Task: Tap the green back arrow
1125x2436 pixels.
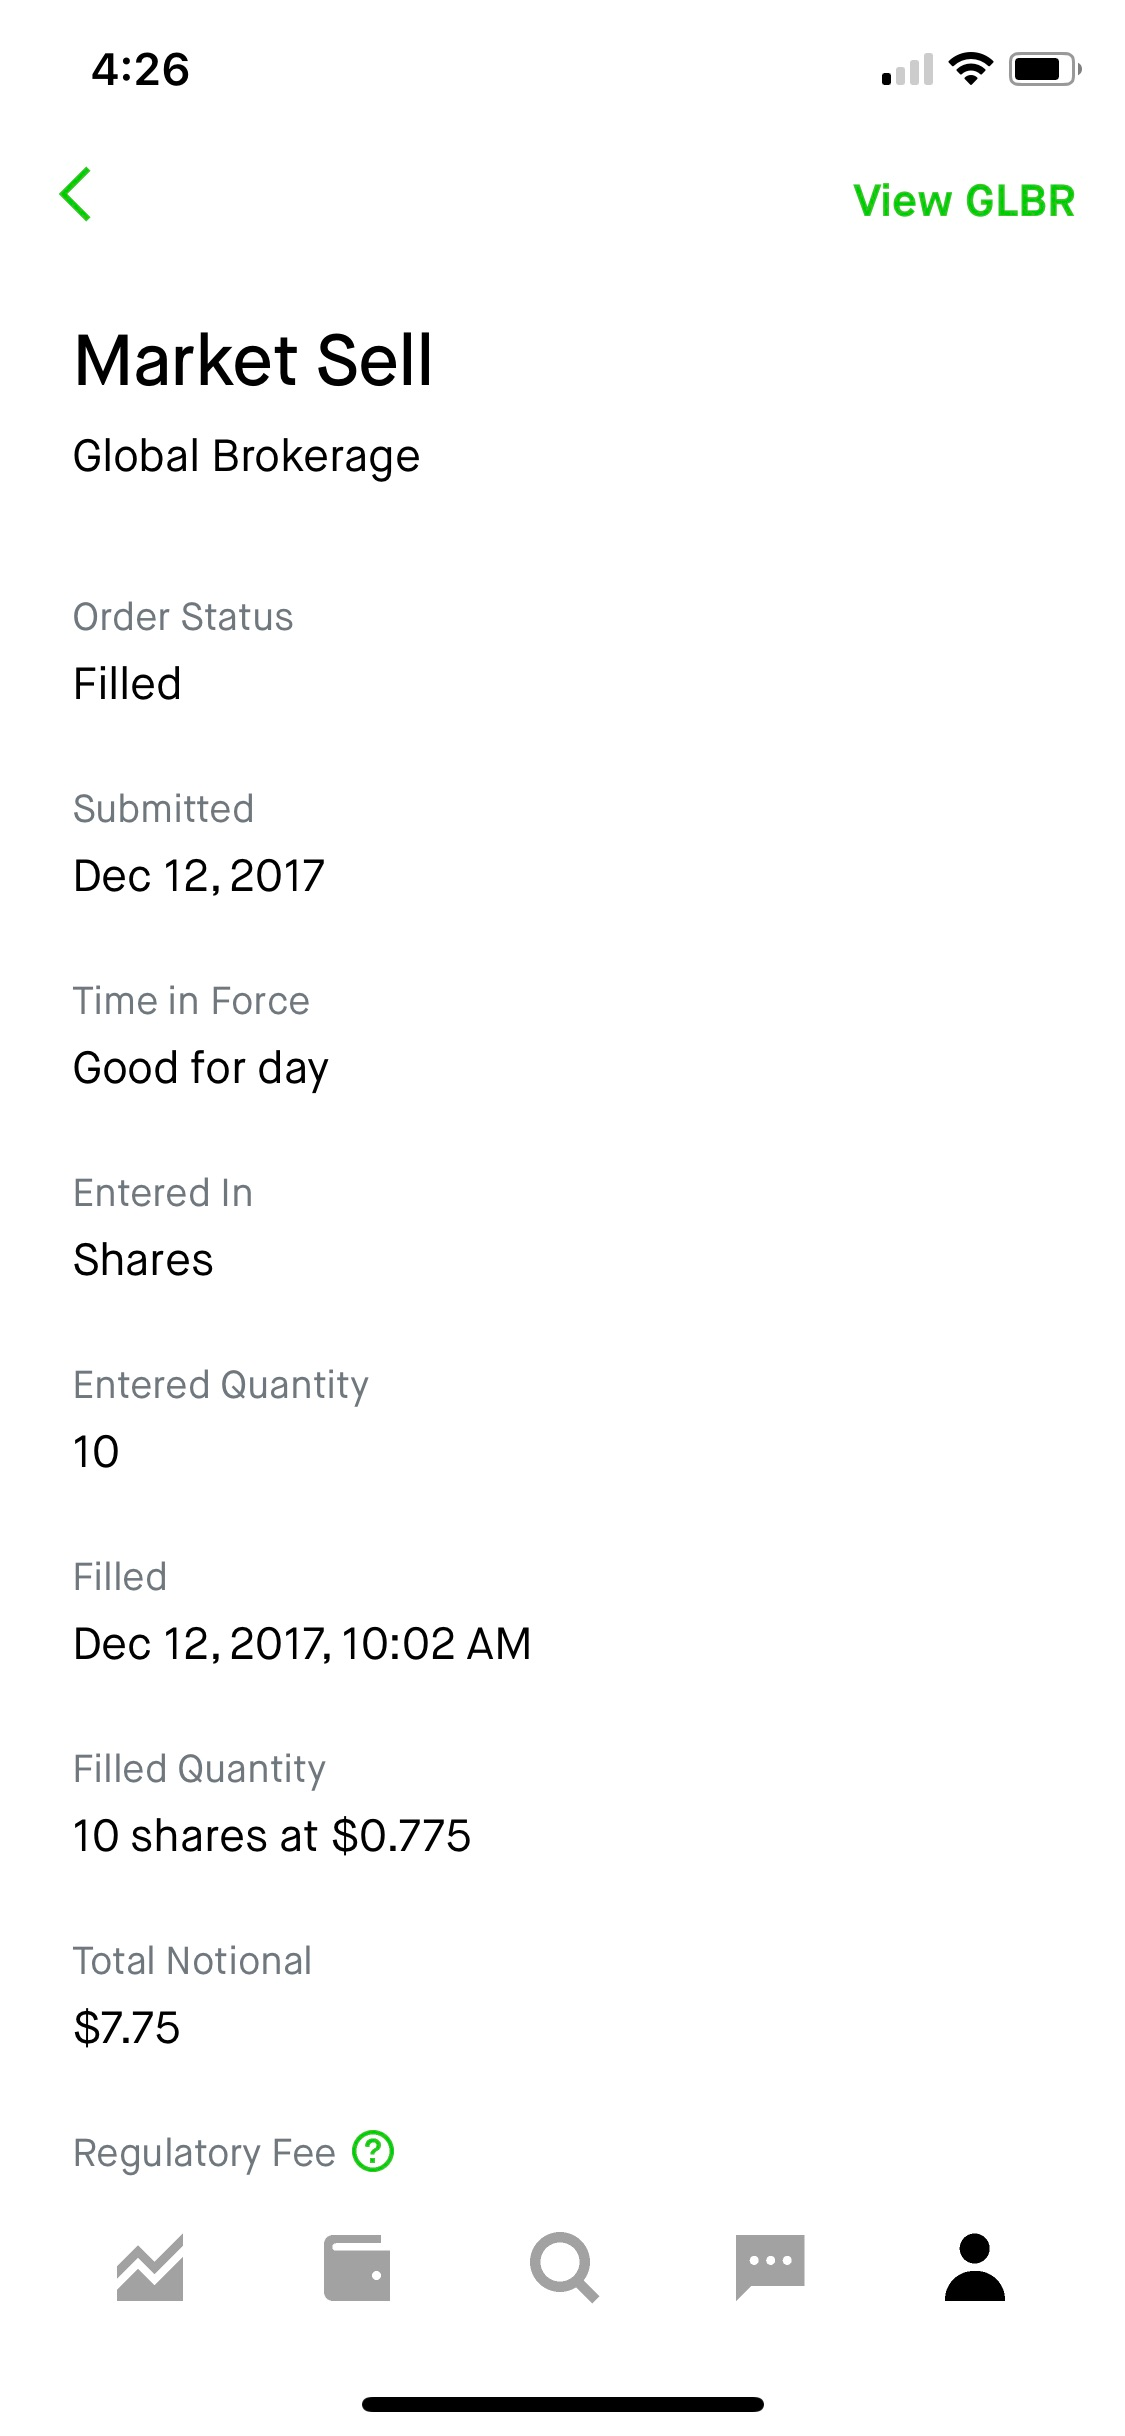Action: point(76,194)
